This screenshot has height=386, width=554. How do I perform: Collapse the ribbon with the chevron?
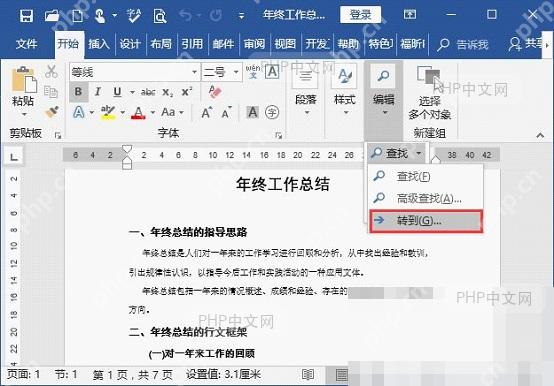click(540, 135)
